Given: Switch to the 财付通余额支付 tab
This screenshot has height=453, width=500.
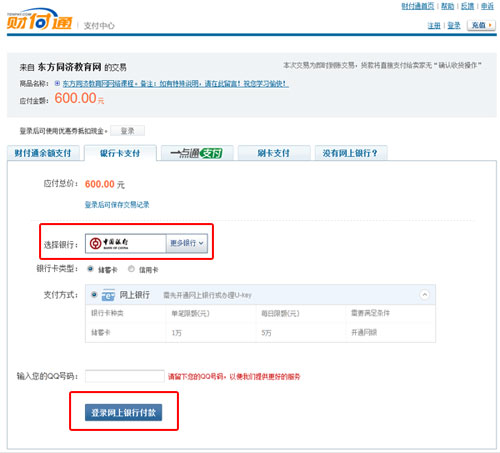Looking at the screenshot, I should click(x=43, y=153).
